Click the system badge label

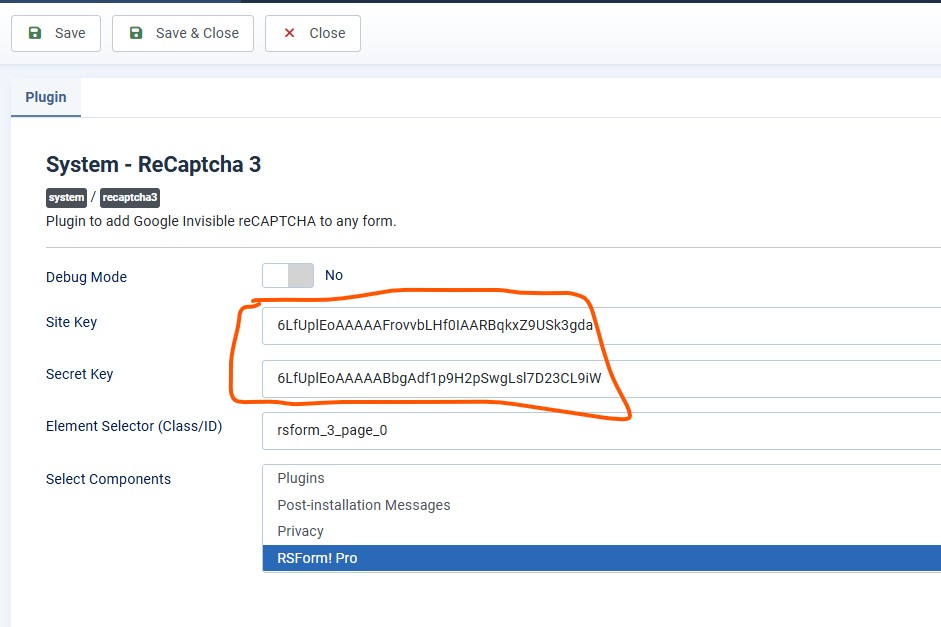point(65,197)
